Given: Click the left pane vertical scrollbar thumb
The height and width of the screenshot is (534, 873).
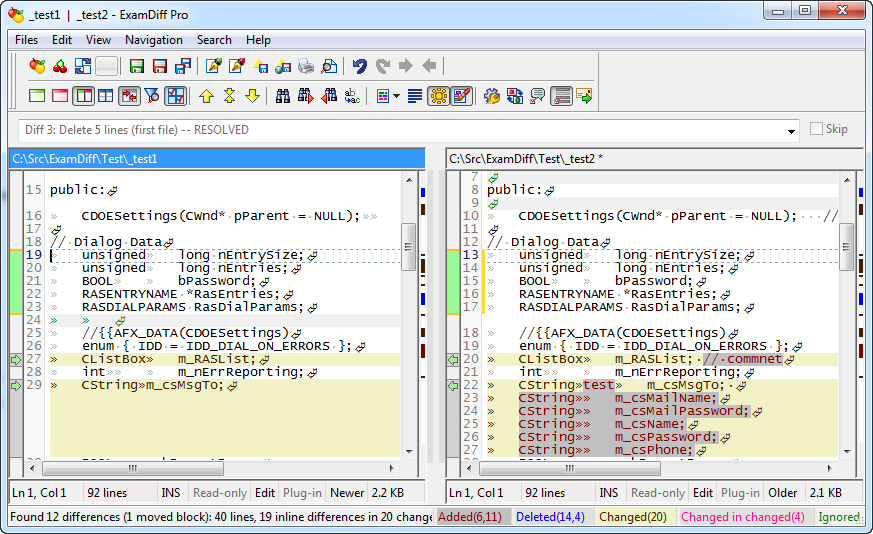Looking at the screenshot, I should pyautogui.click(x=409, y=246).
